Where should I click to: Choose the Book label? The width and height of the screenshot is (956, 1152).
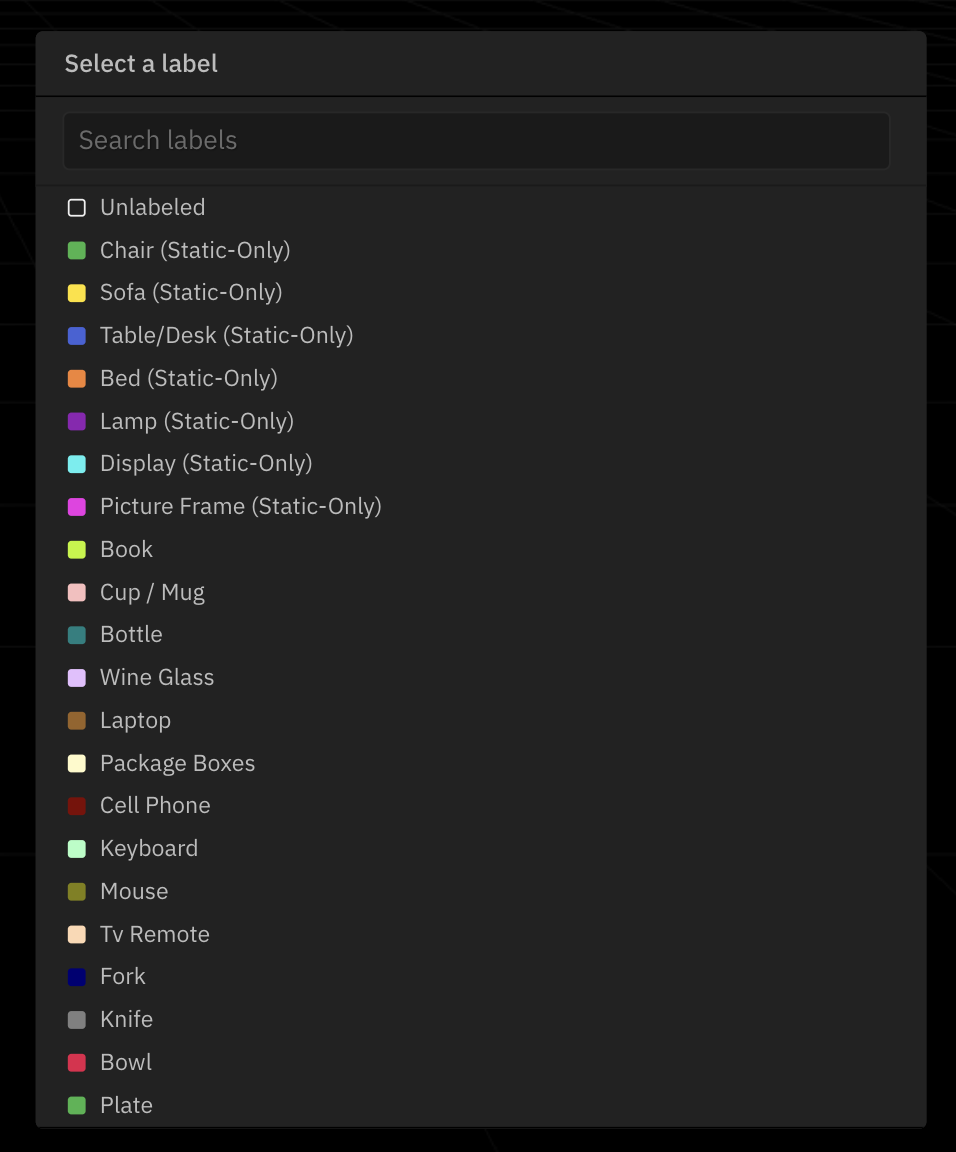(126, 550)
